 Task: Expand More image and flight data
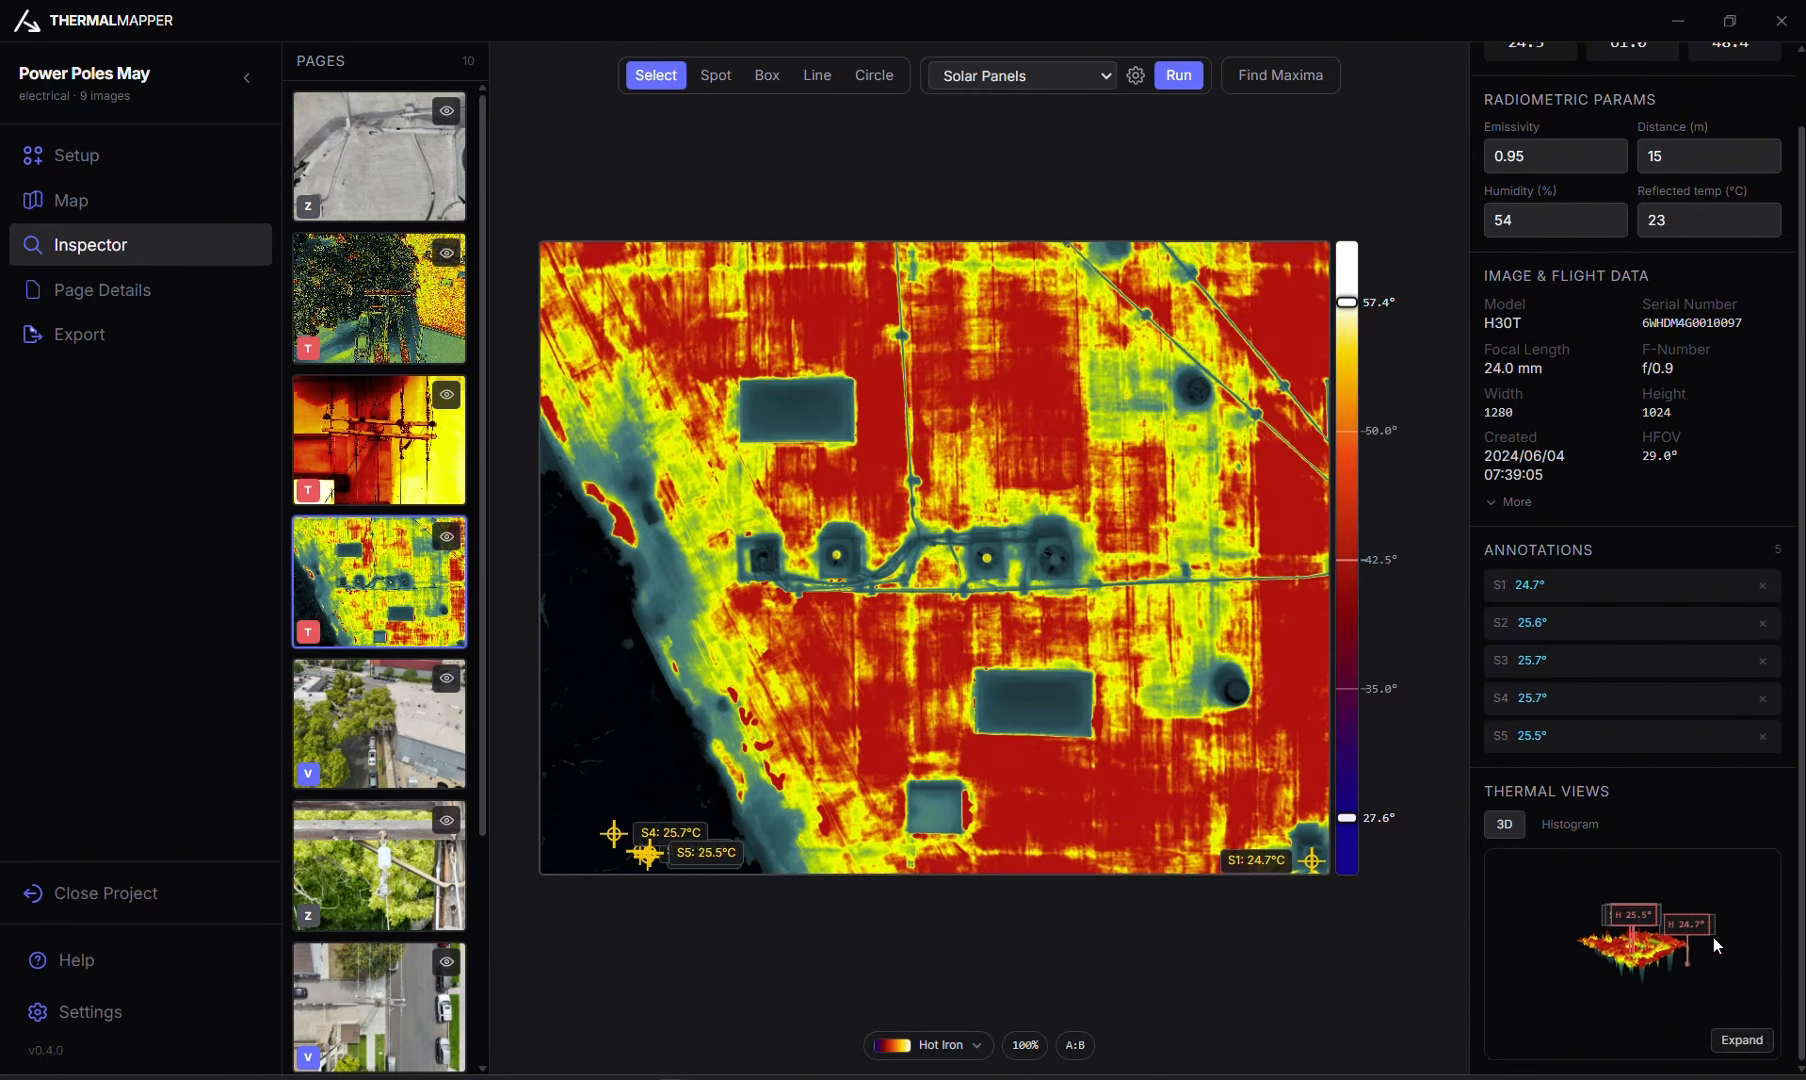1509,502
